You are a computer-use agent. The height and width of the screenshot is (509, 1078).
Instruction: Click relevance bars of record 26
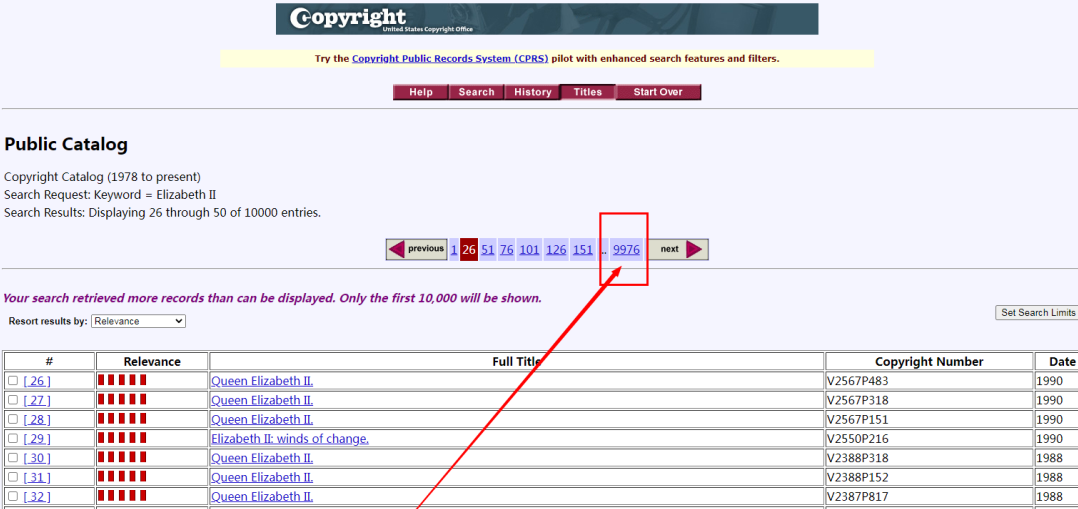[122, 380]
